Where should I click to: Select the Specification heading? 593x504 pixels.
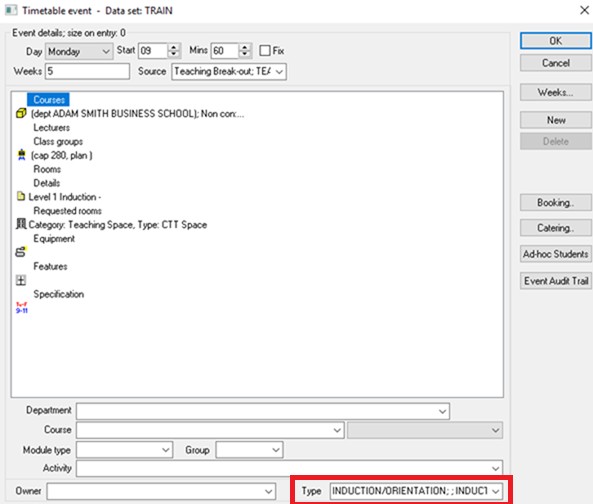click(x=59, y=294)
